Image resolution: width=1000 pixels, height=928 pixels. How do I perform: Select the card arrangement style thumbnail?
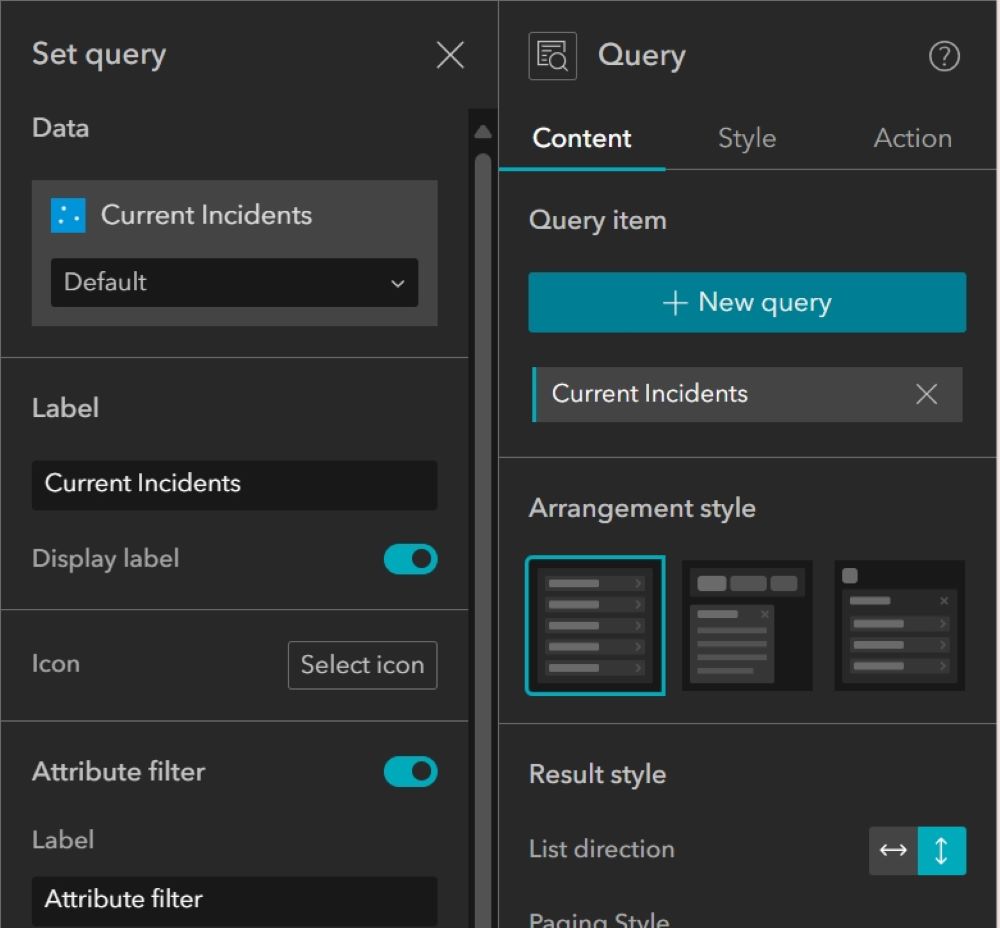pyautogui.click(x=747, y=624)
